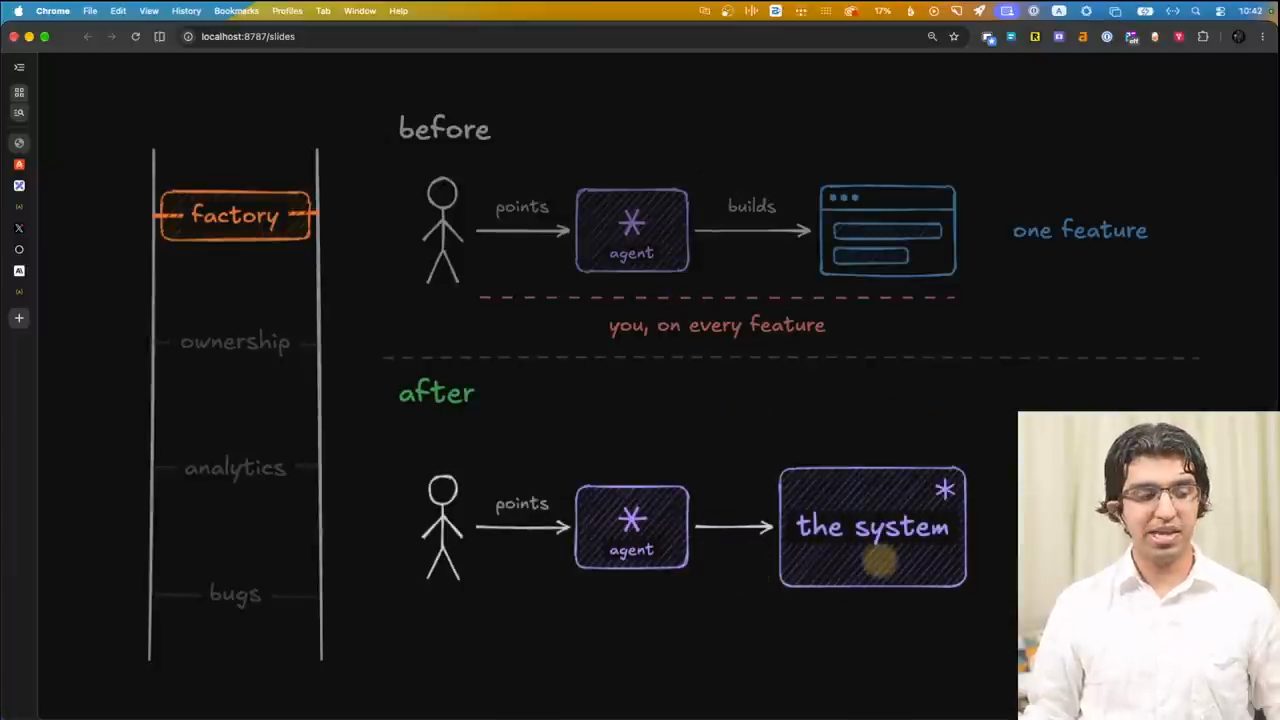
Task: Open Spotlight search in the menu bar
Action: pyautogui.click(x=1195, y=11)
